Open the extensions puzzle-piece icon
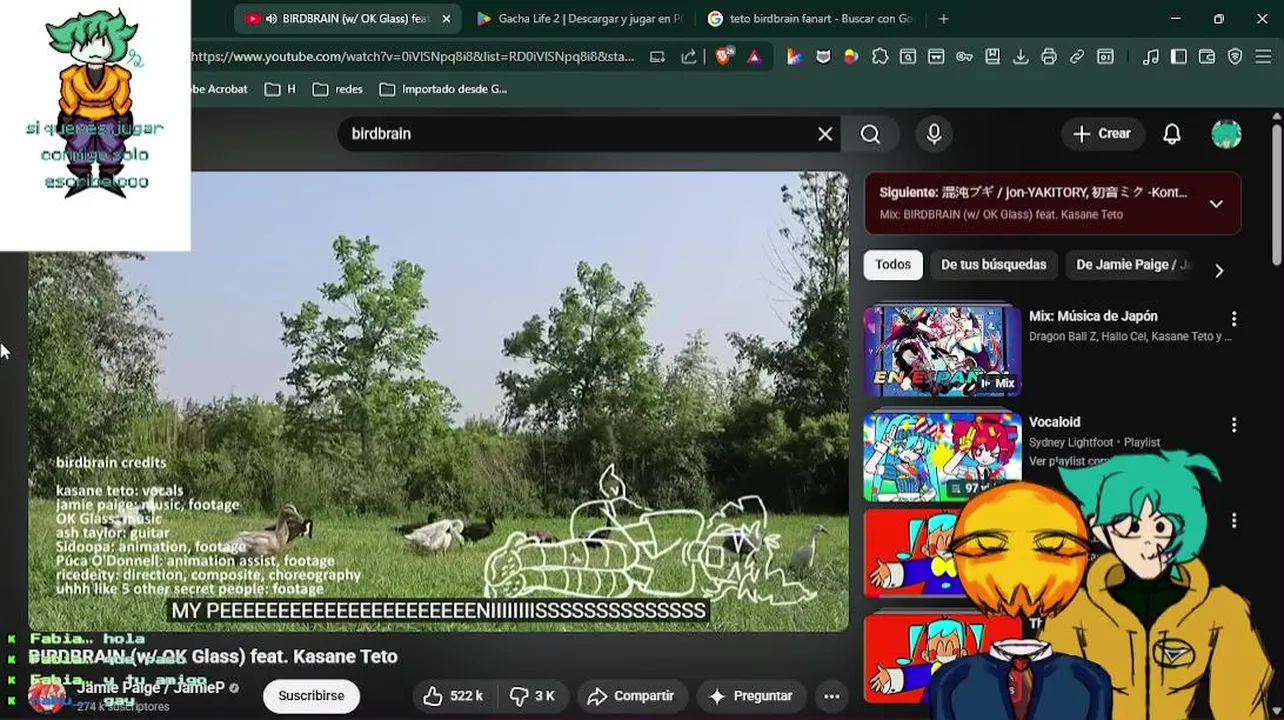 [880, 57]
